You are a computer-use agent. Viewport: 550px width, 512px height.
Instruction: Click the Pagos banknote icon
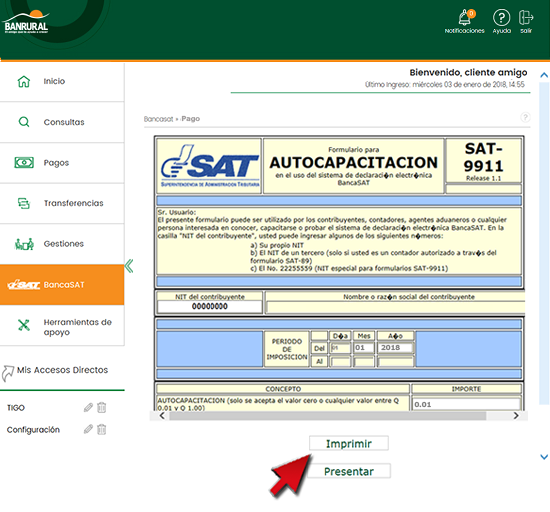coord(24,163)
